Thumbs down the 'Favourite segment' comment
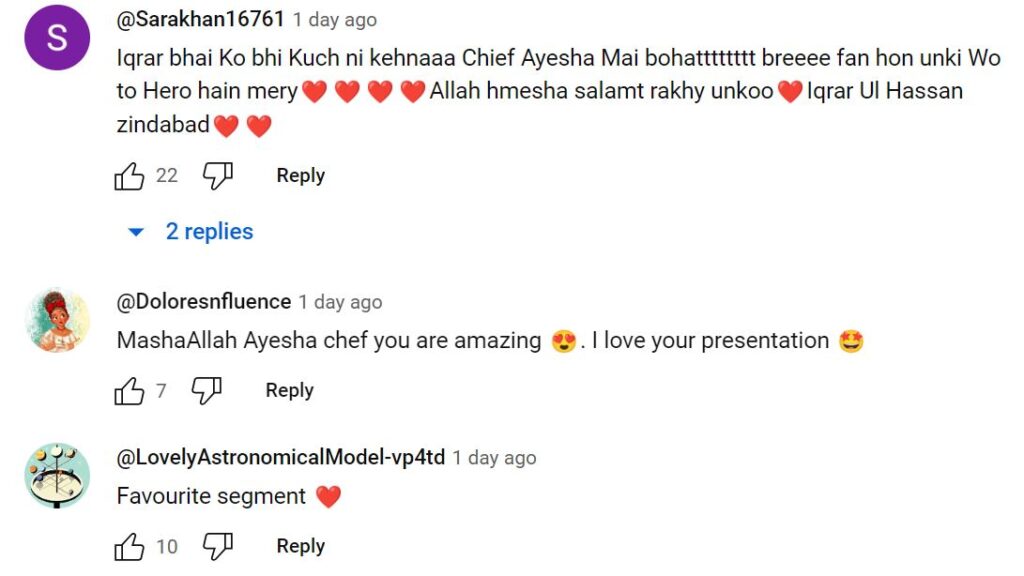Viewport: 1024px width, 576px height. coord(217,546)
